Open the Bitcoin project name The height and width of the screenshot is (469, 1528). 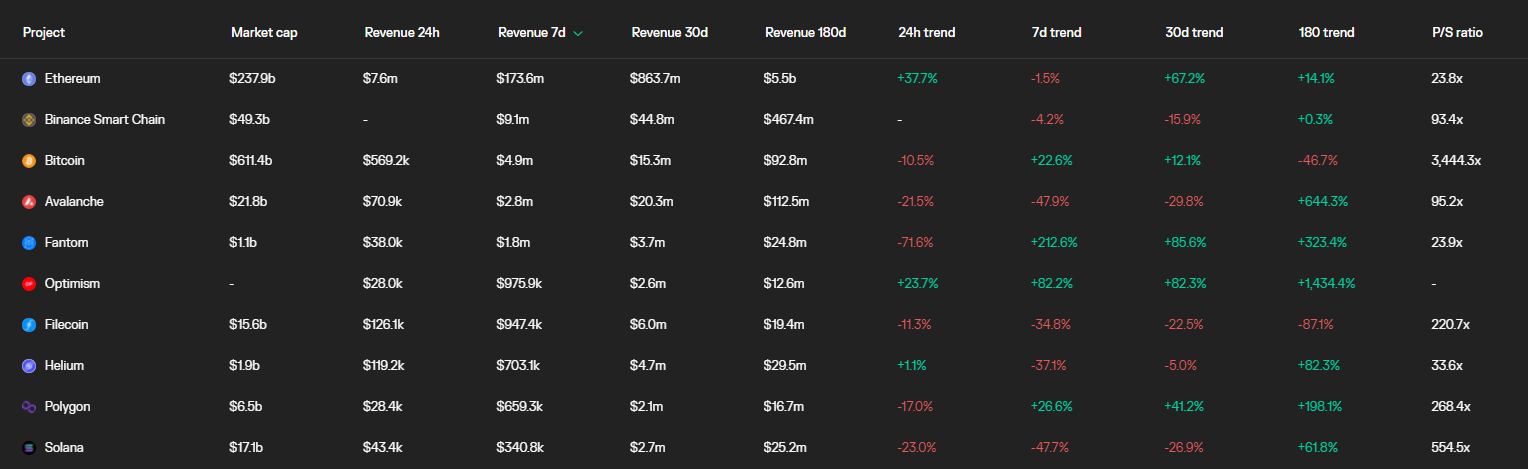65,160
